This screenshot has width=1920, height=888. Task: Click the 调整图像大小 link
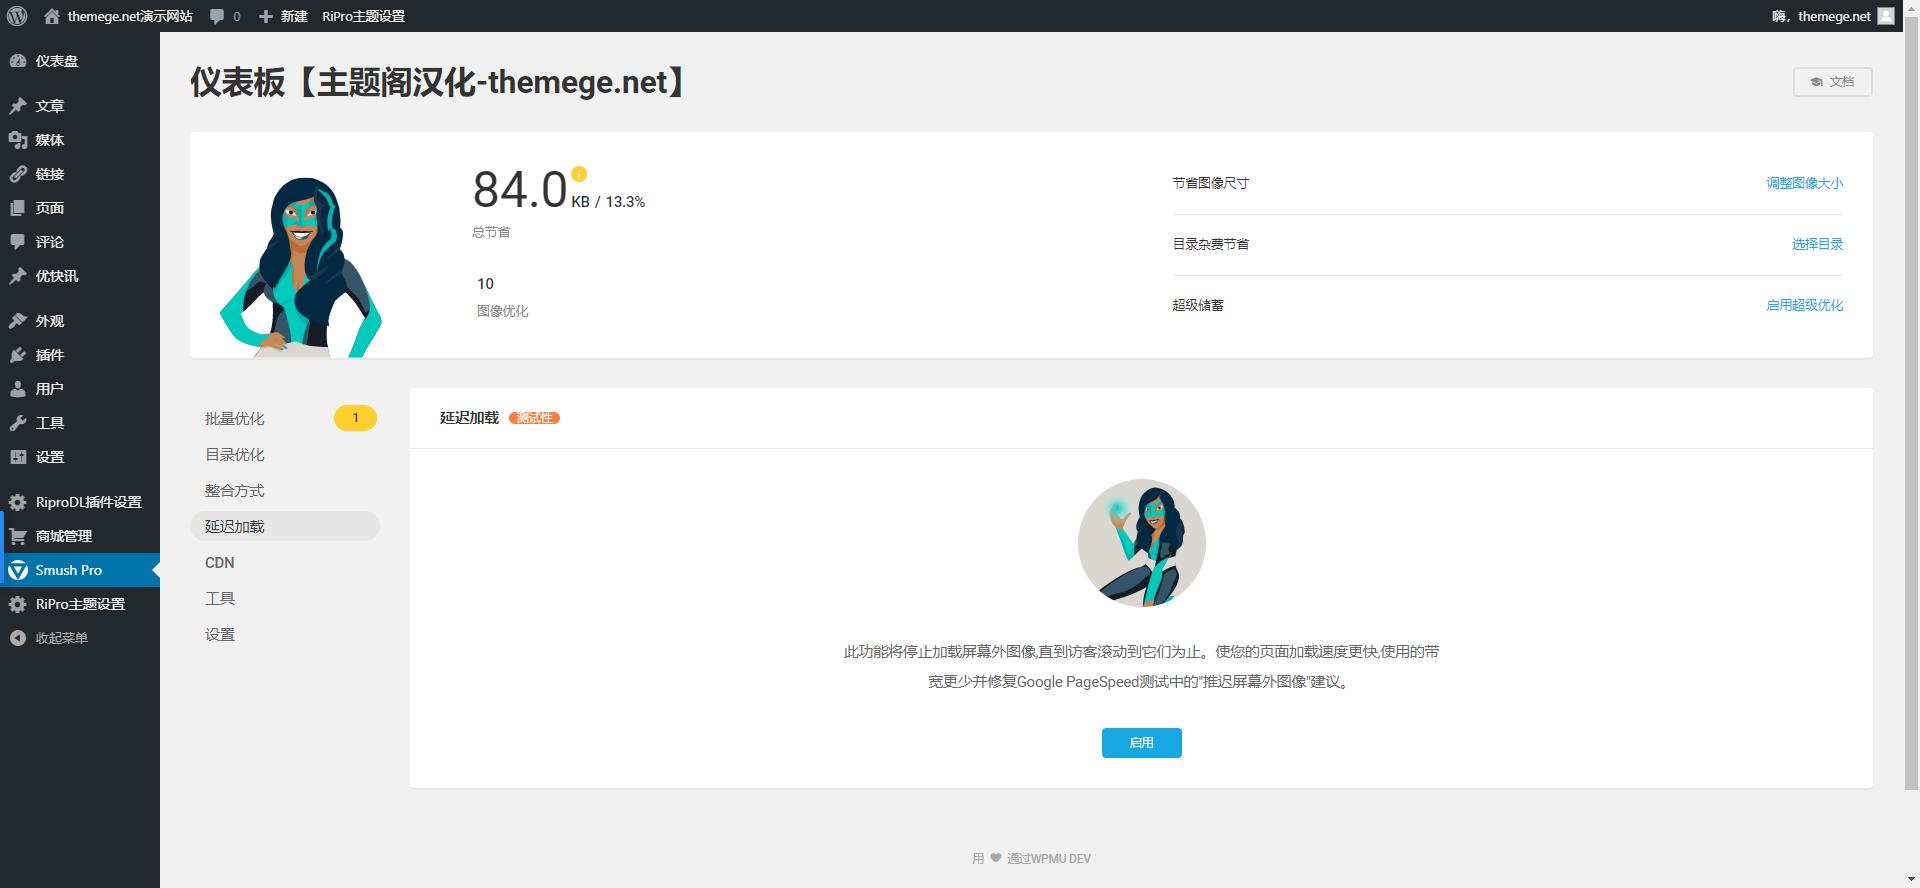[x=1804, y=183]
